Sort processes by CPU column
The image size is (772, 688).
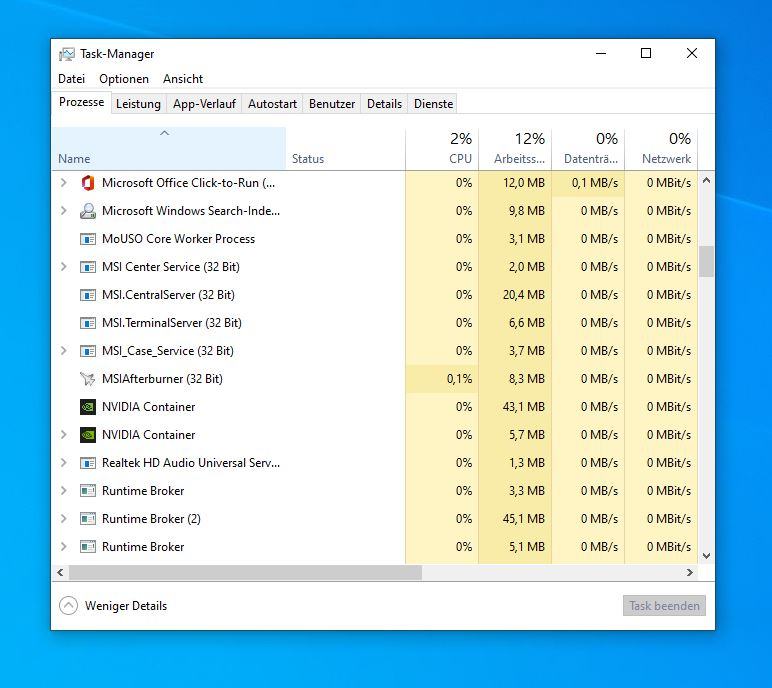pyautogui.click(x=442, y=149)
